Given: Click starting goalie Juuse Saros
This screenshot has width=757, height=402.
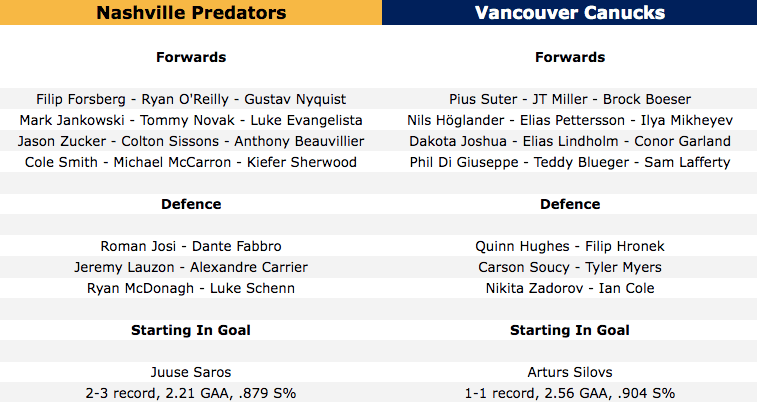Looking at the screenshot, I should click(x=190, y=372).
